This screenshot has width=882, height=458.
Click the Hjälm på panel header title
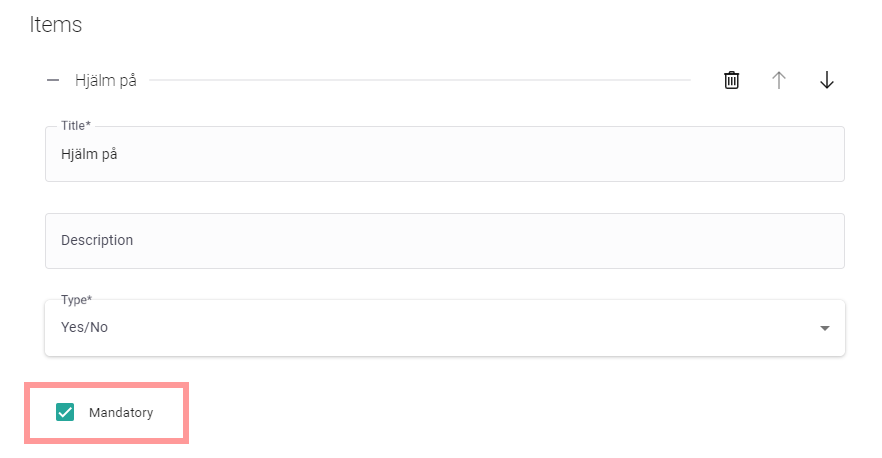[105, 80]
